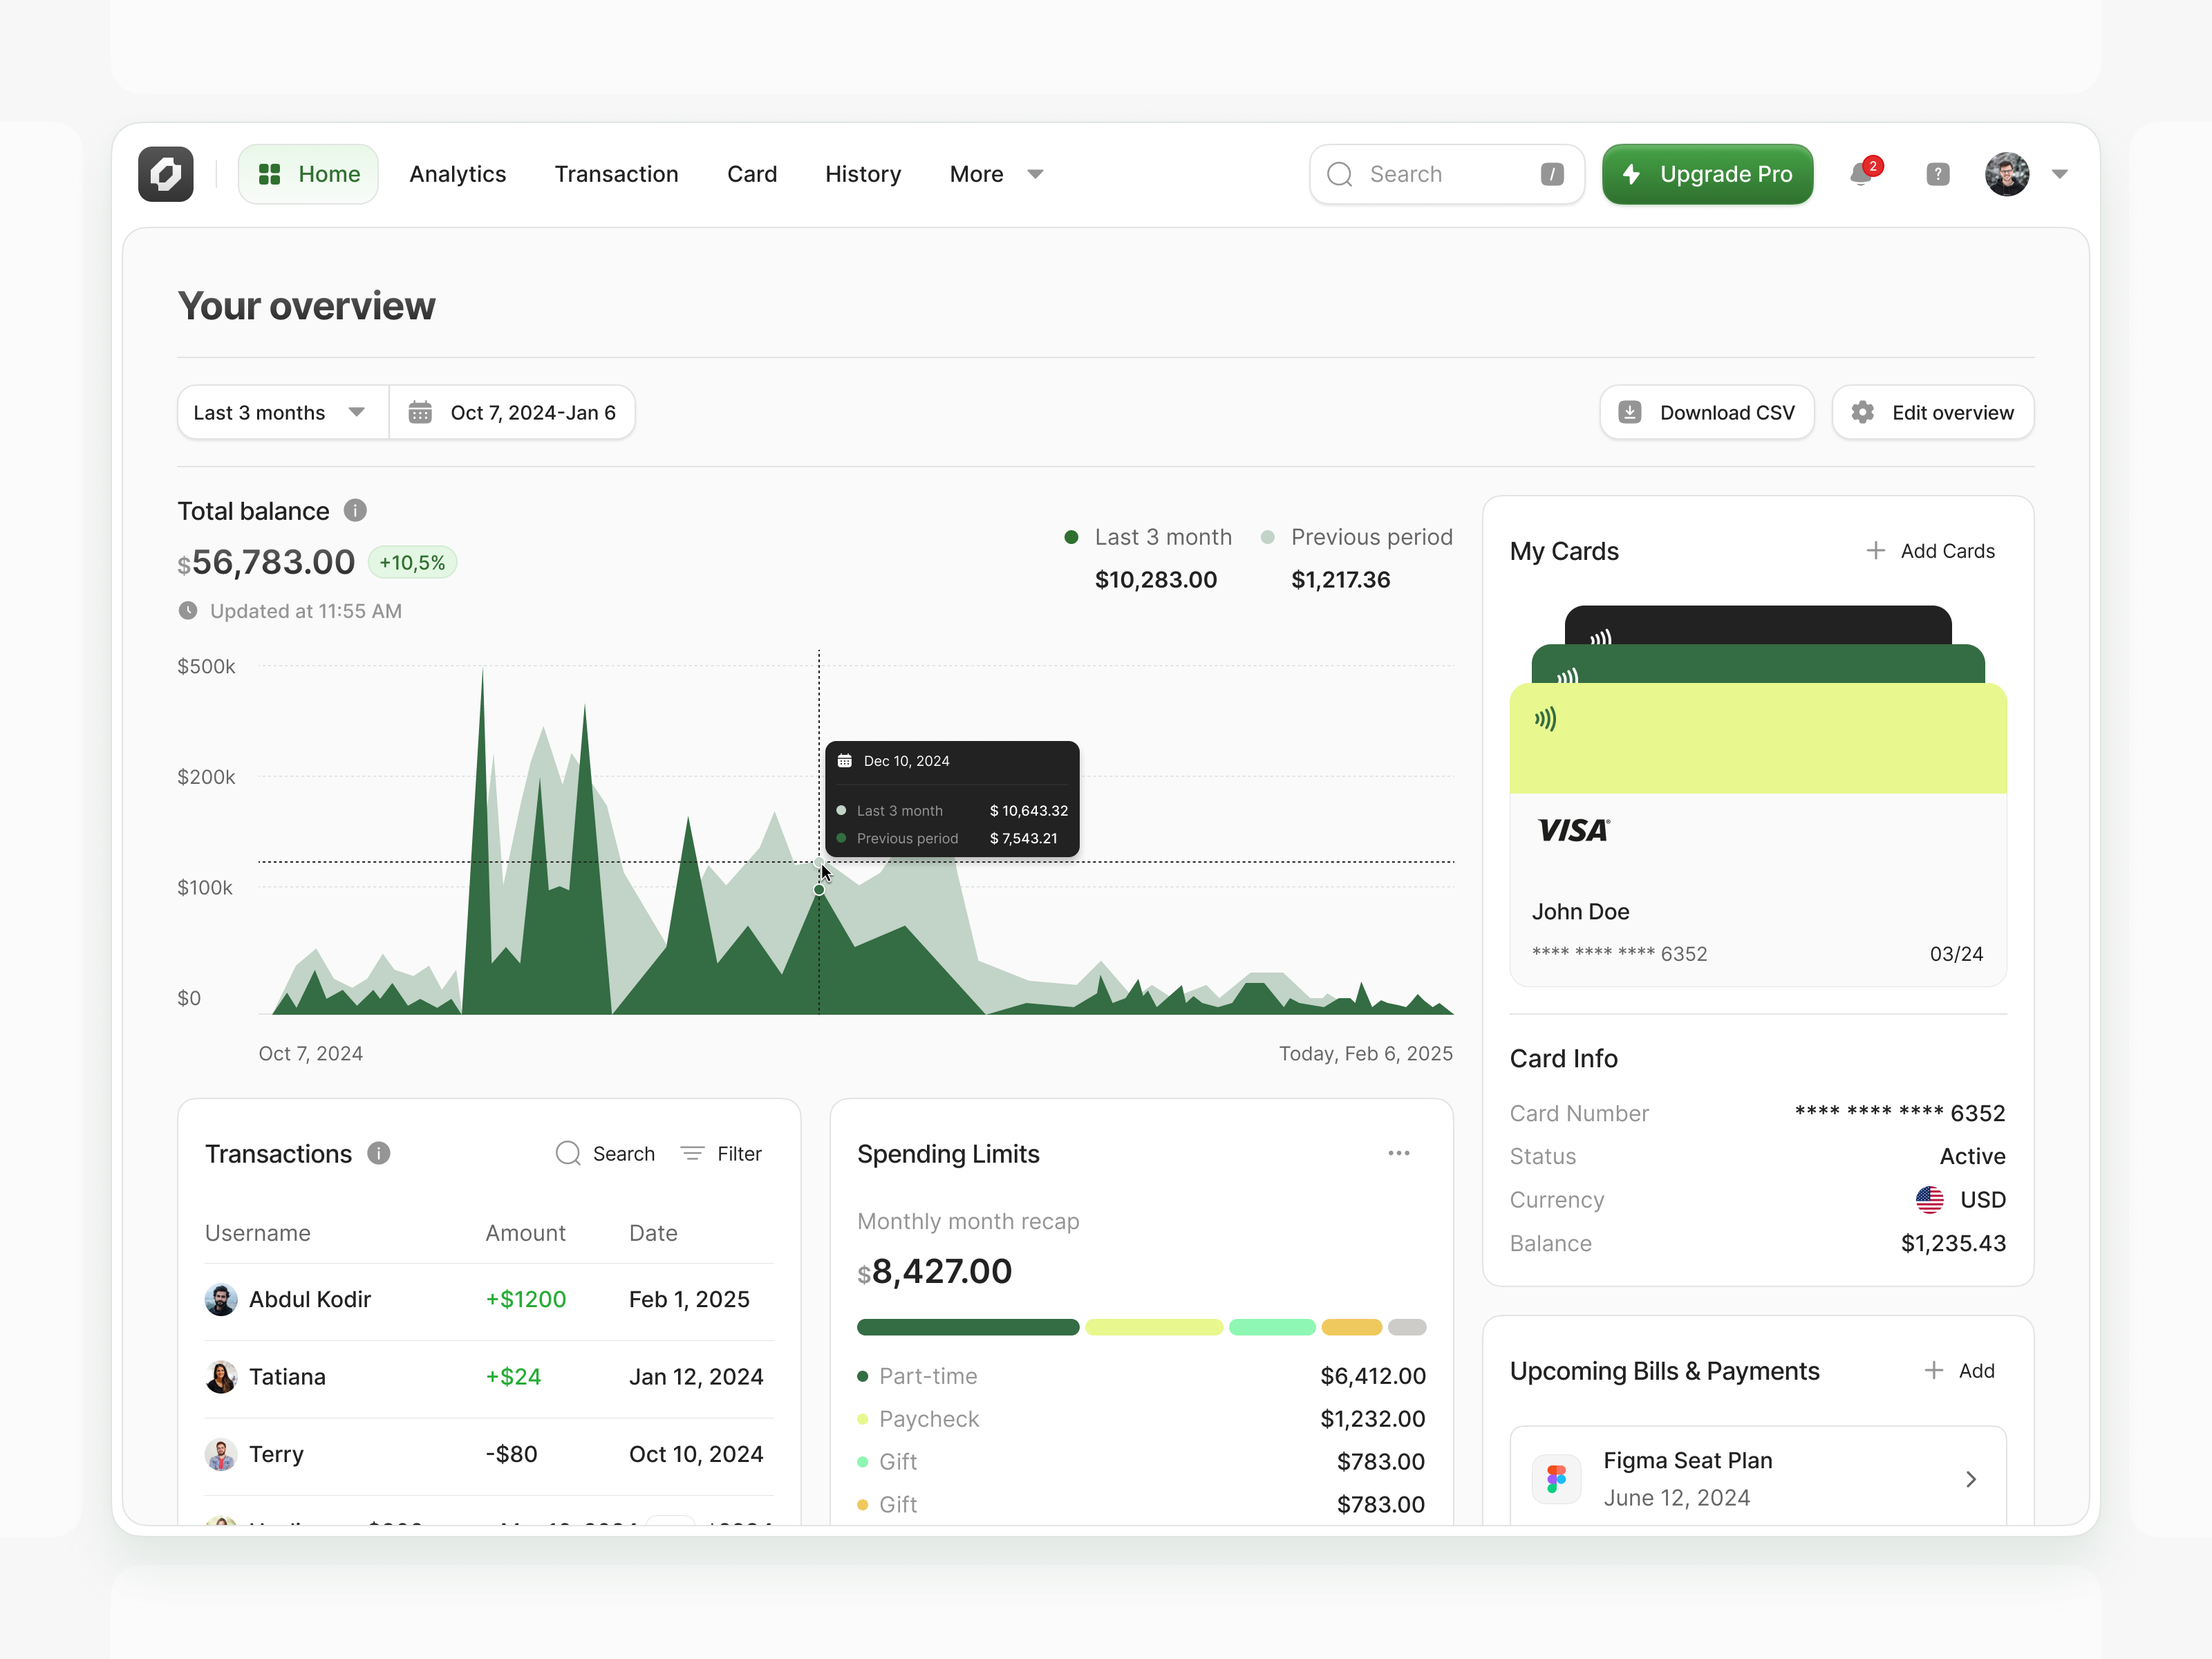Click the Upgrade Pro button
Viewport: 2212px width, 1659px height.
(1707, 174)
